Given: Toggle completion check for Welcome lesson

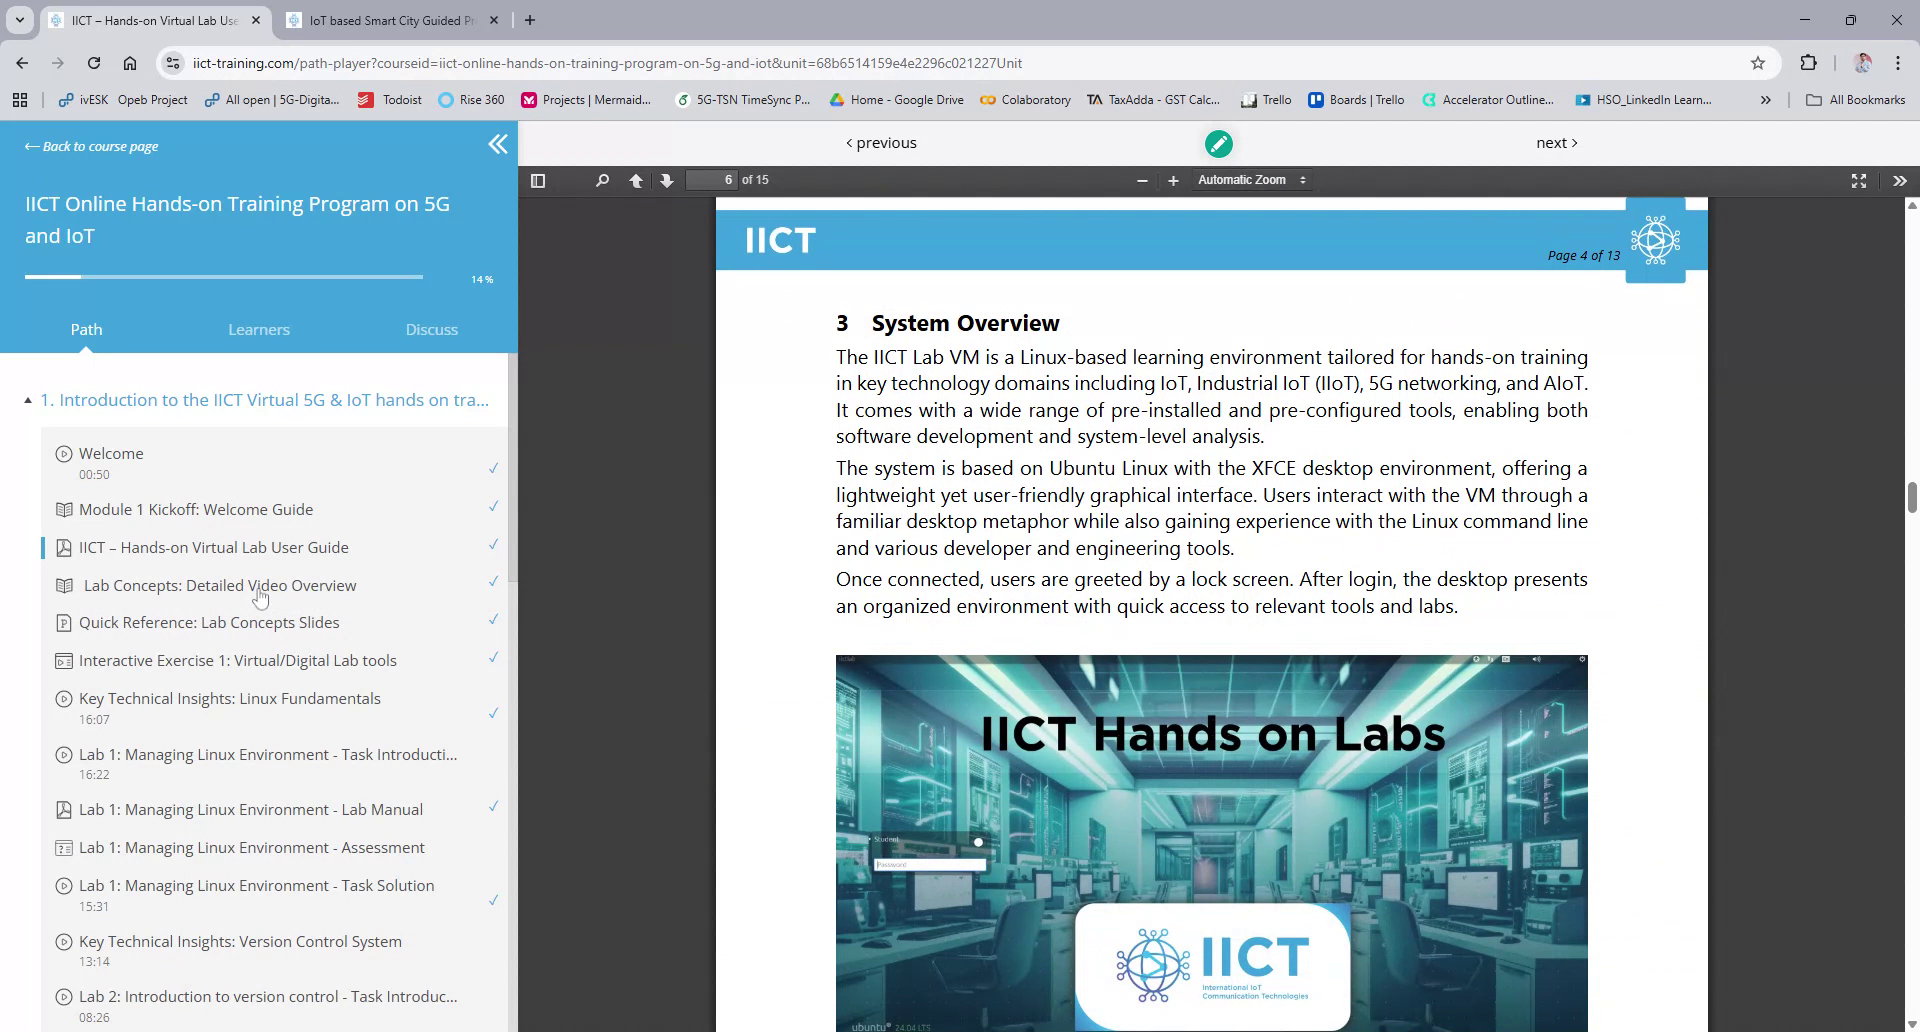Looking at the screenshot, I should (493, 468).
